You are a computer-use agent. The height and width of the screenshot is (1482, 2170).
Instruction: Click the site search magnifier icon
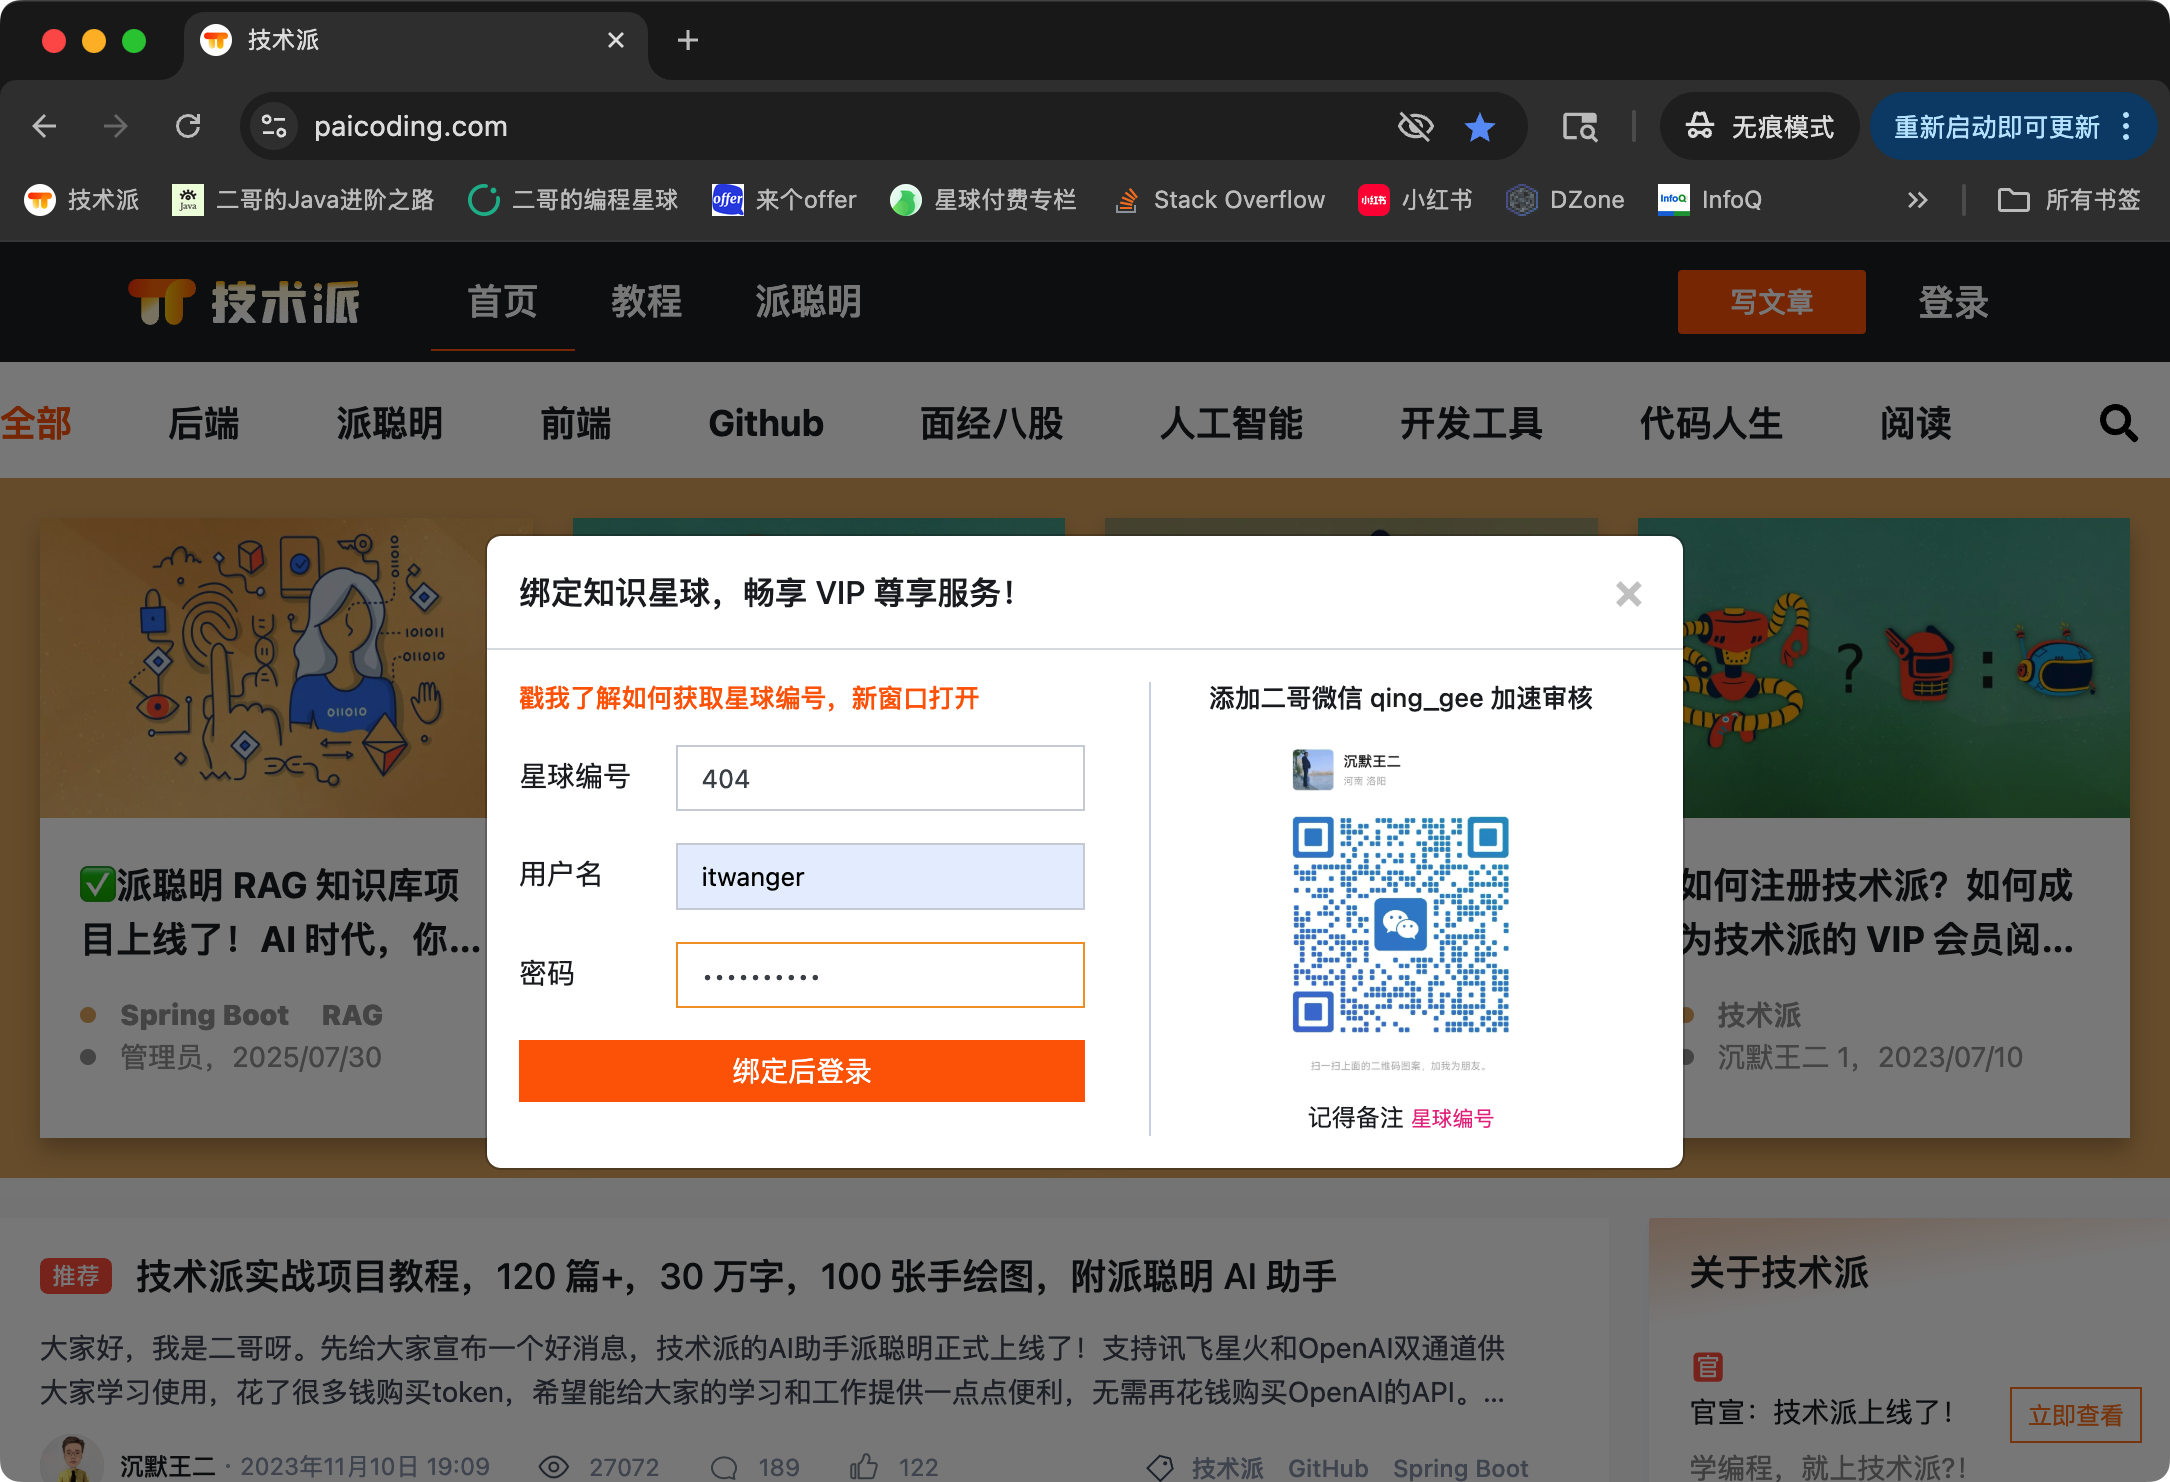(x=2118, y=424)
